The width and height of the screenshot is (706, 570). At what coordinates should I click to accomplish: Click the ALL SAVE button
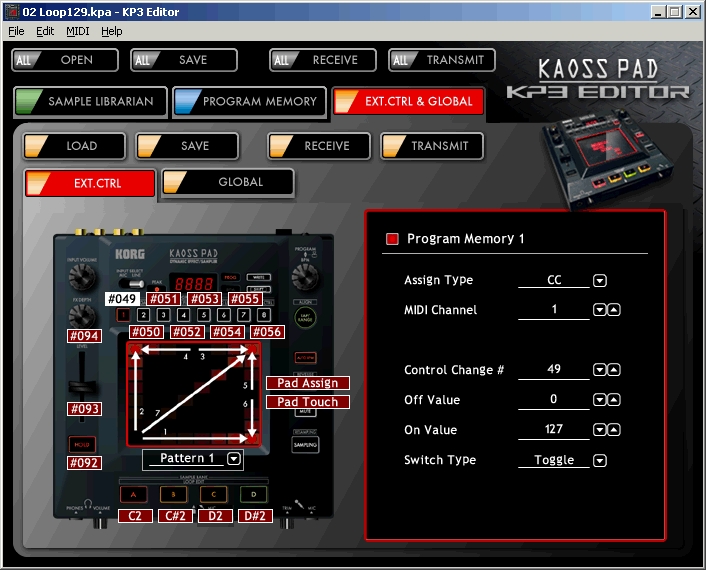coord(184,60)
